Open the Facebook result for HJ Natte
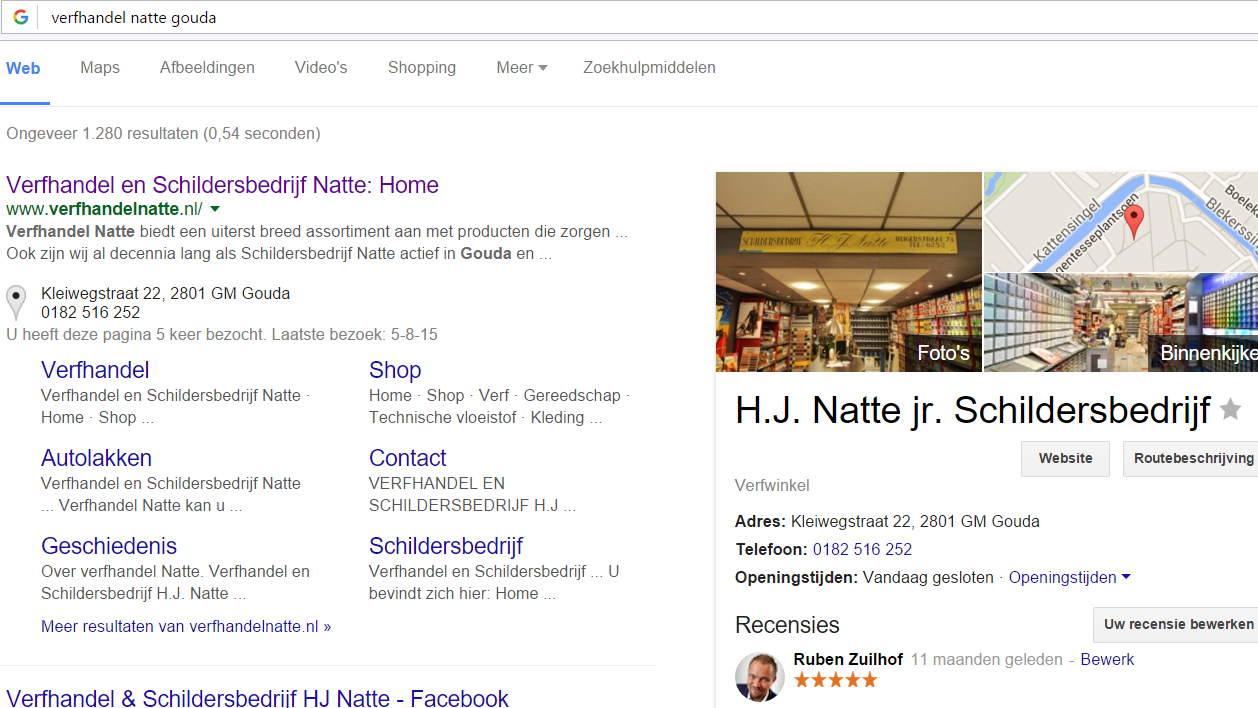Viewport: 1258px width, 708px height. (x=257, y=698)
